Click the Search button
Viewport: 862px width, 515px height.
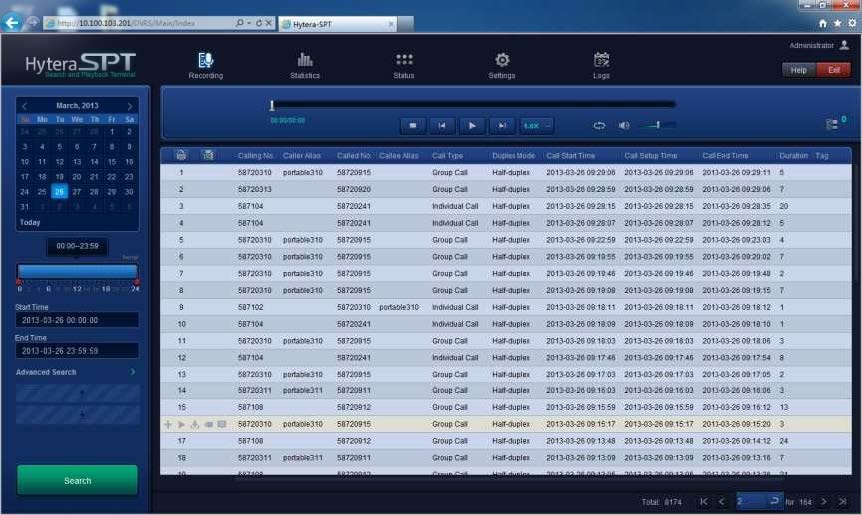coord(78,480)
